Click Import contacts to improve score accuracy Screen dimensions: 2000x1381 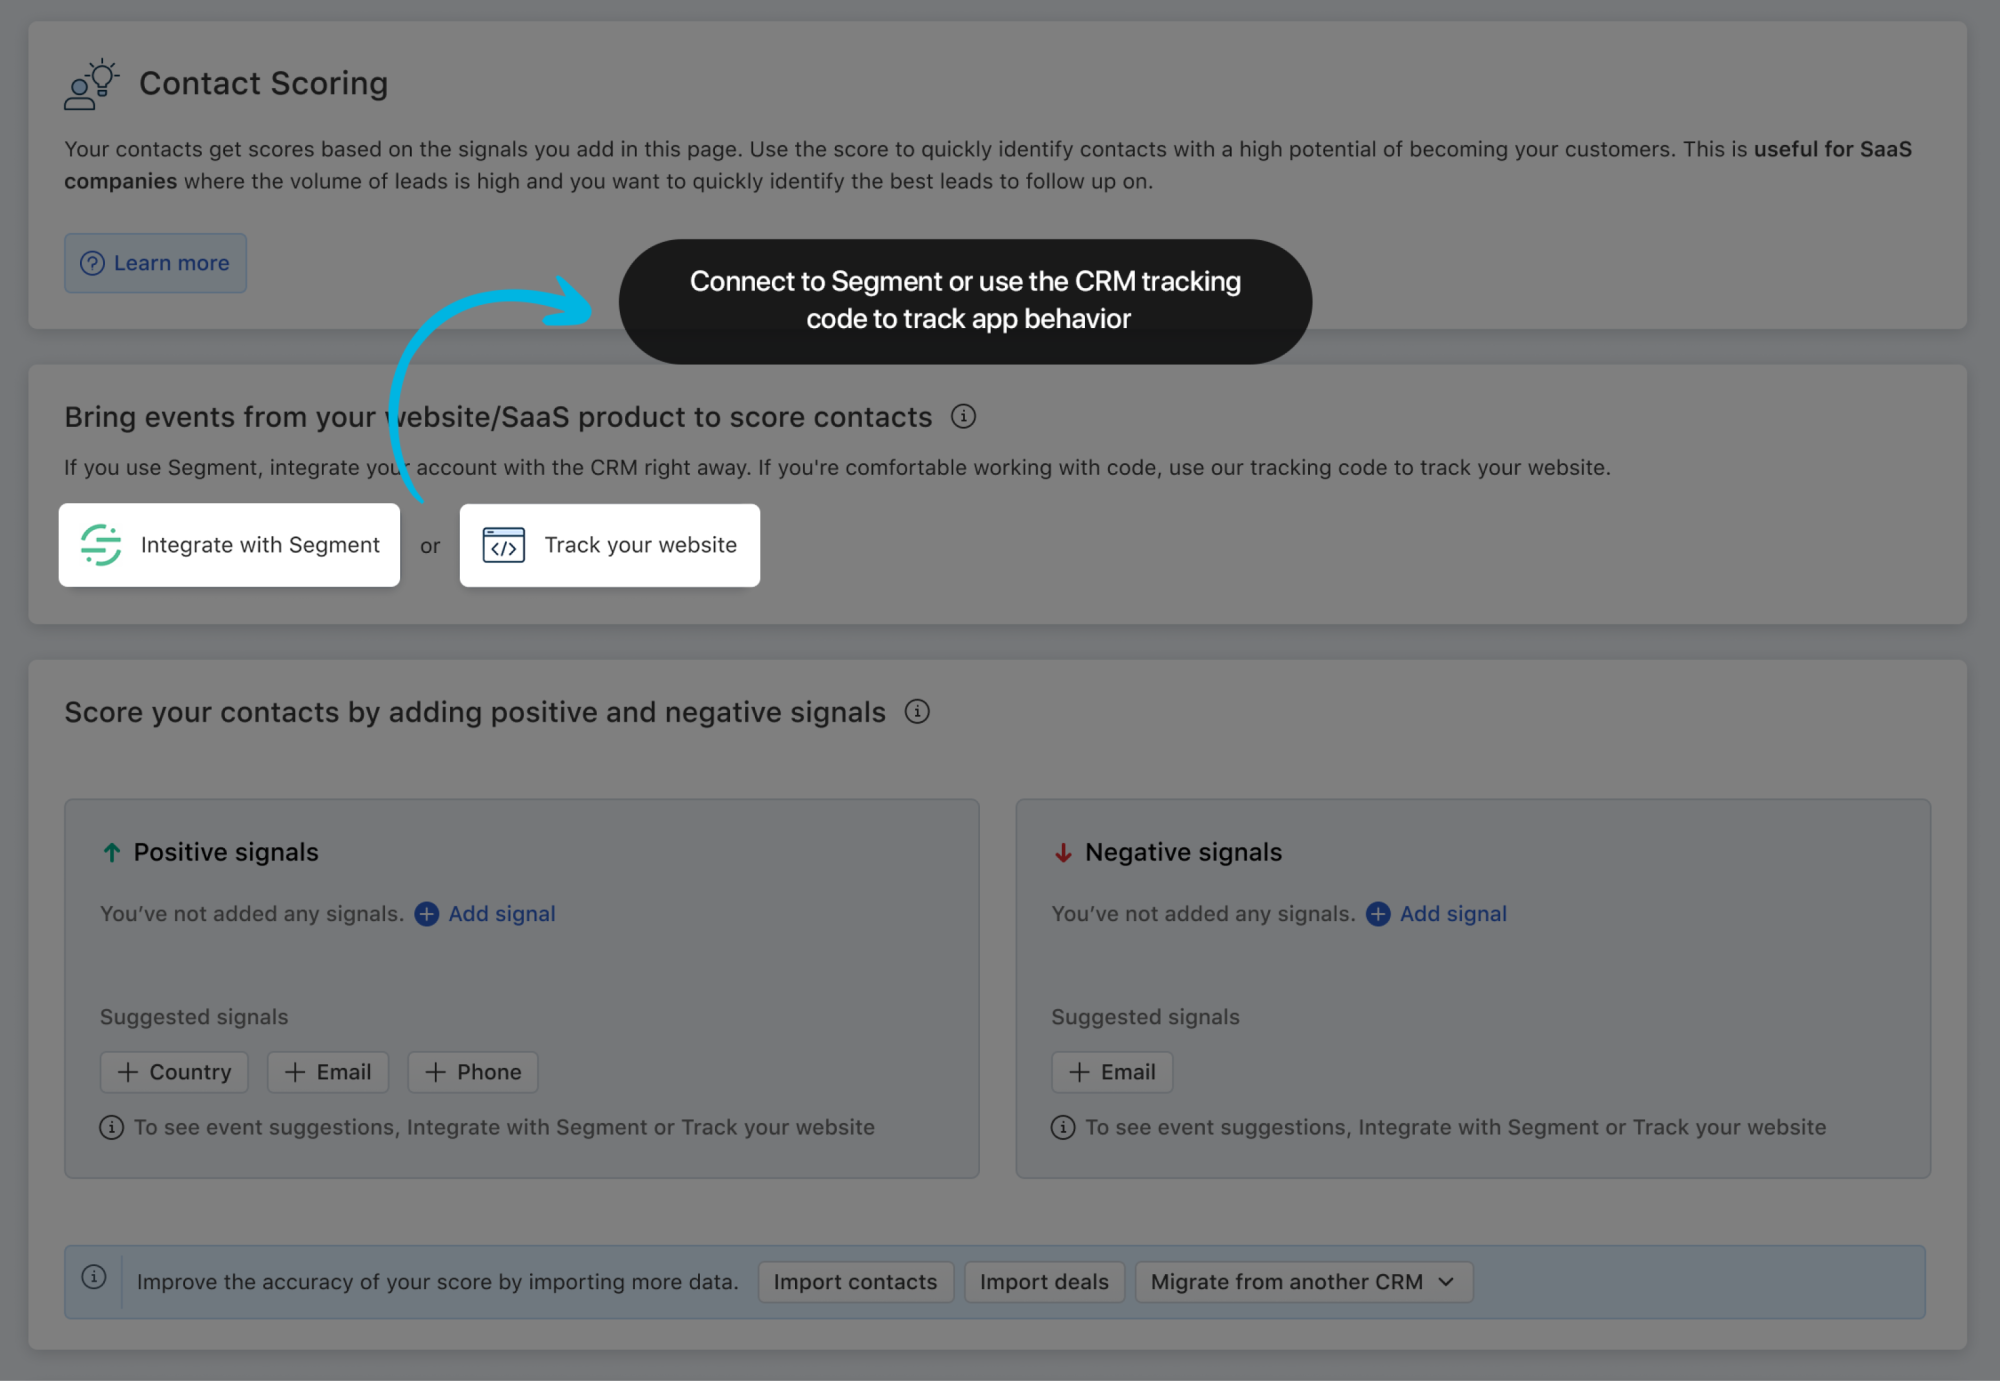tap(855, 1281)
